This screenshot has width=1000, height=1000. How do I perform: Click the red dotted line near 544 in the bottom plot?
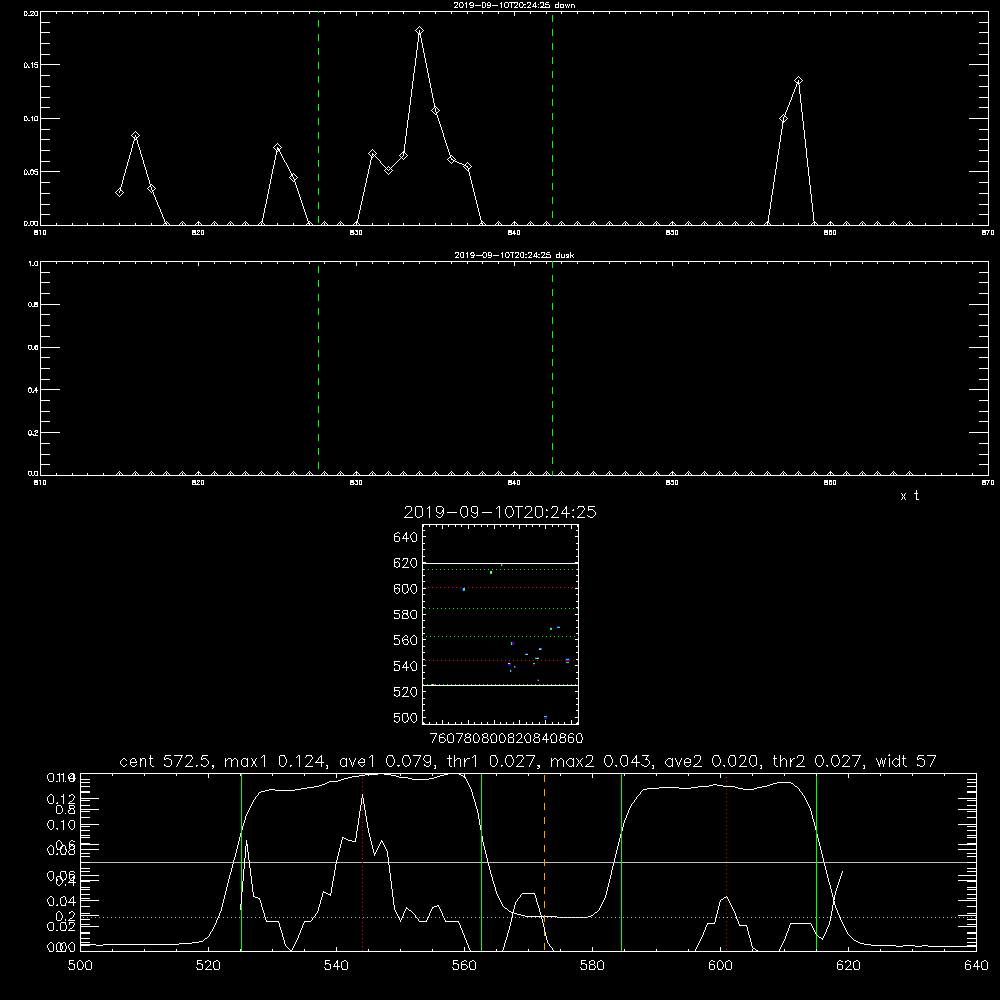point(362,862)
